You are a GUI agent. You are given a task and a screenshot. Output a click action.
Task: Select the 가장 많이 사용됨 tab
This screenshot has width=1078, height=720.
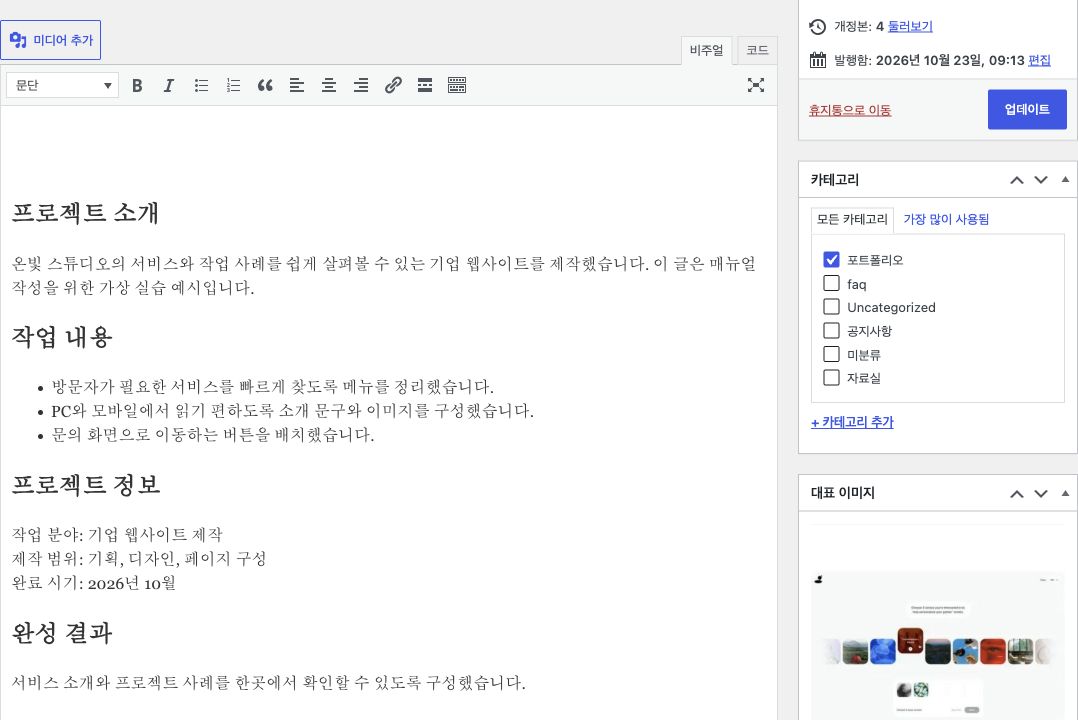coord(946,219)
